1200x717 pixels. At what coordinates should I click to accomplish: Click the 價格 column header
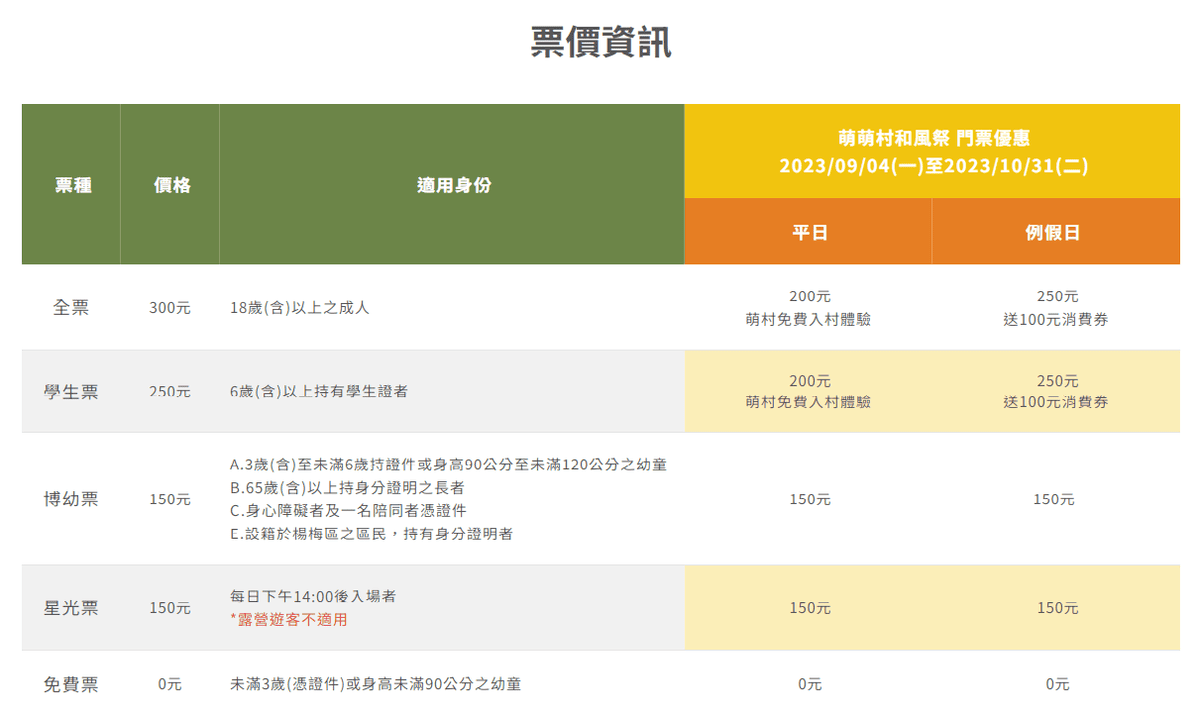171,185
